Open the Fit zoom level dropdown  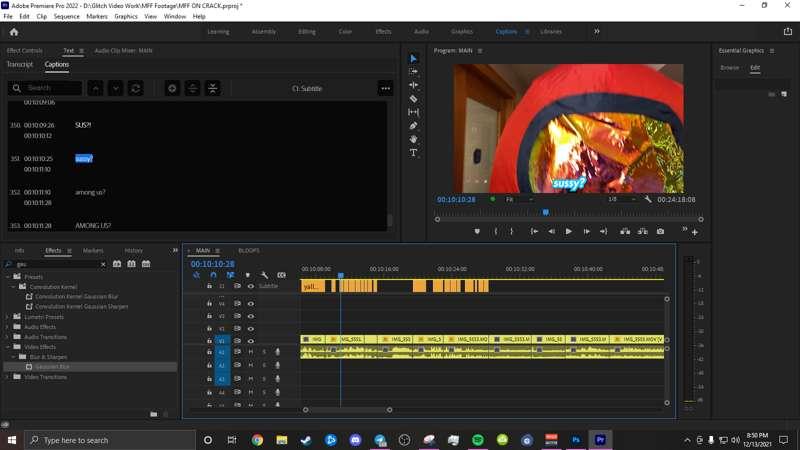[x=519, y=199]
